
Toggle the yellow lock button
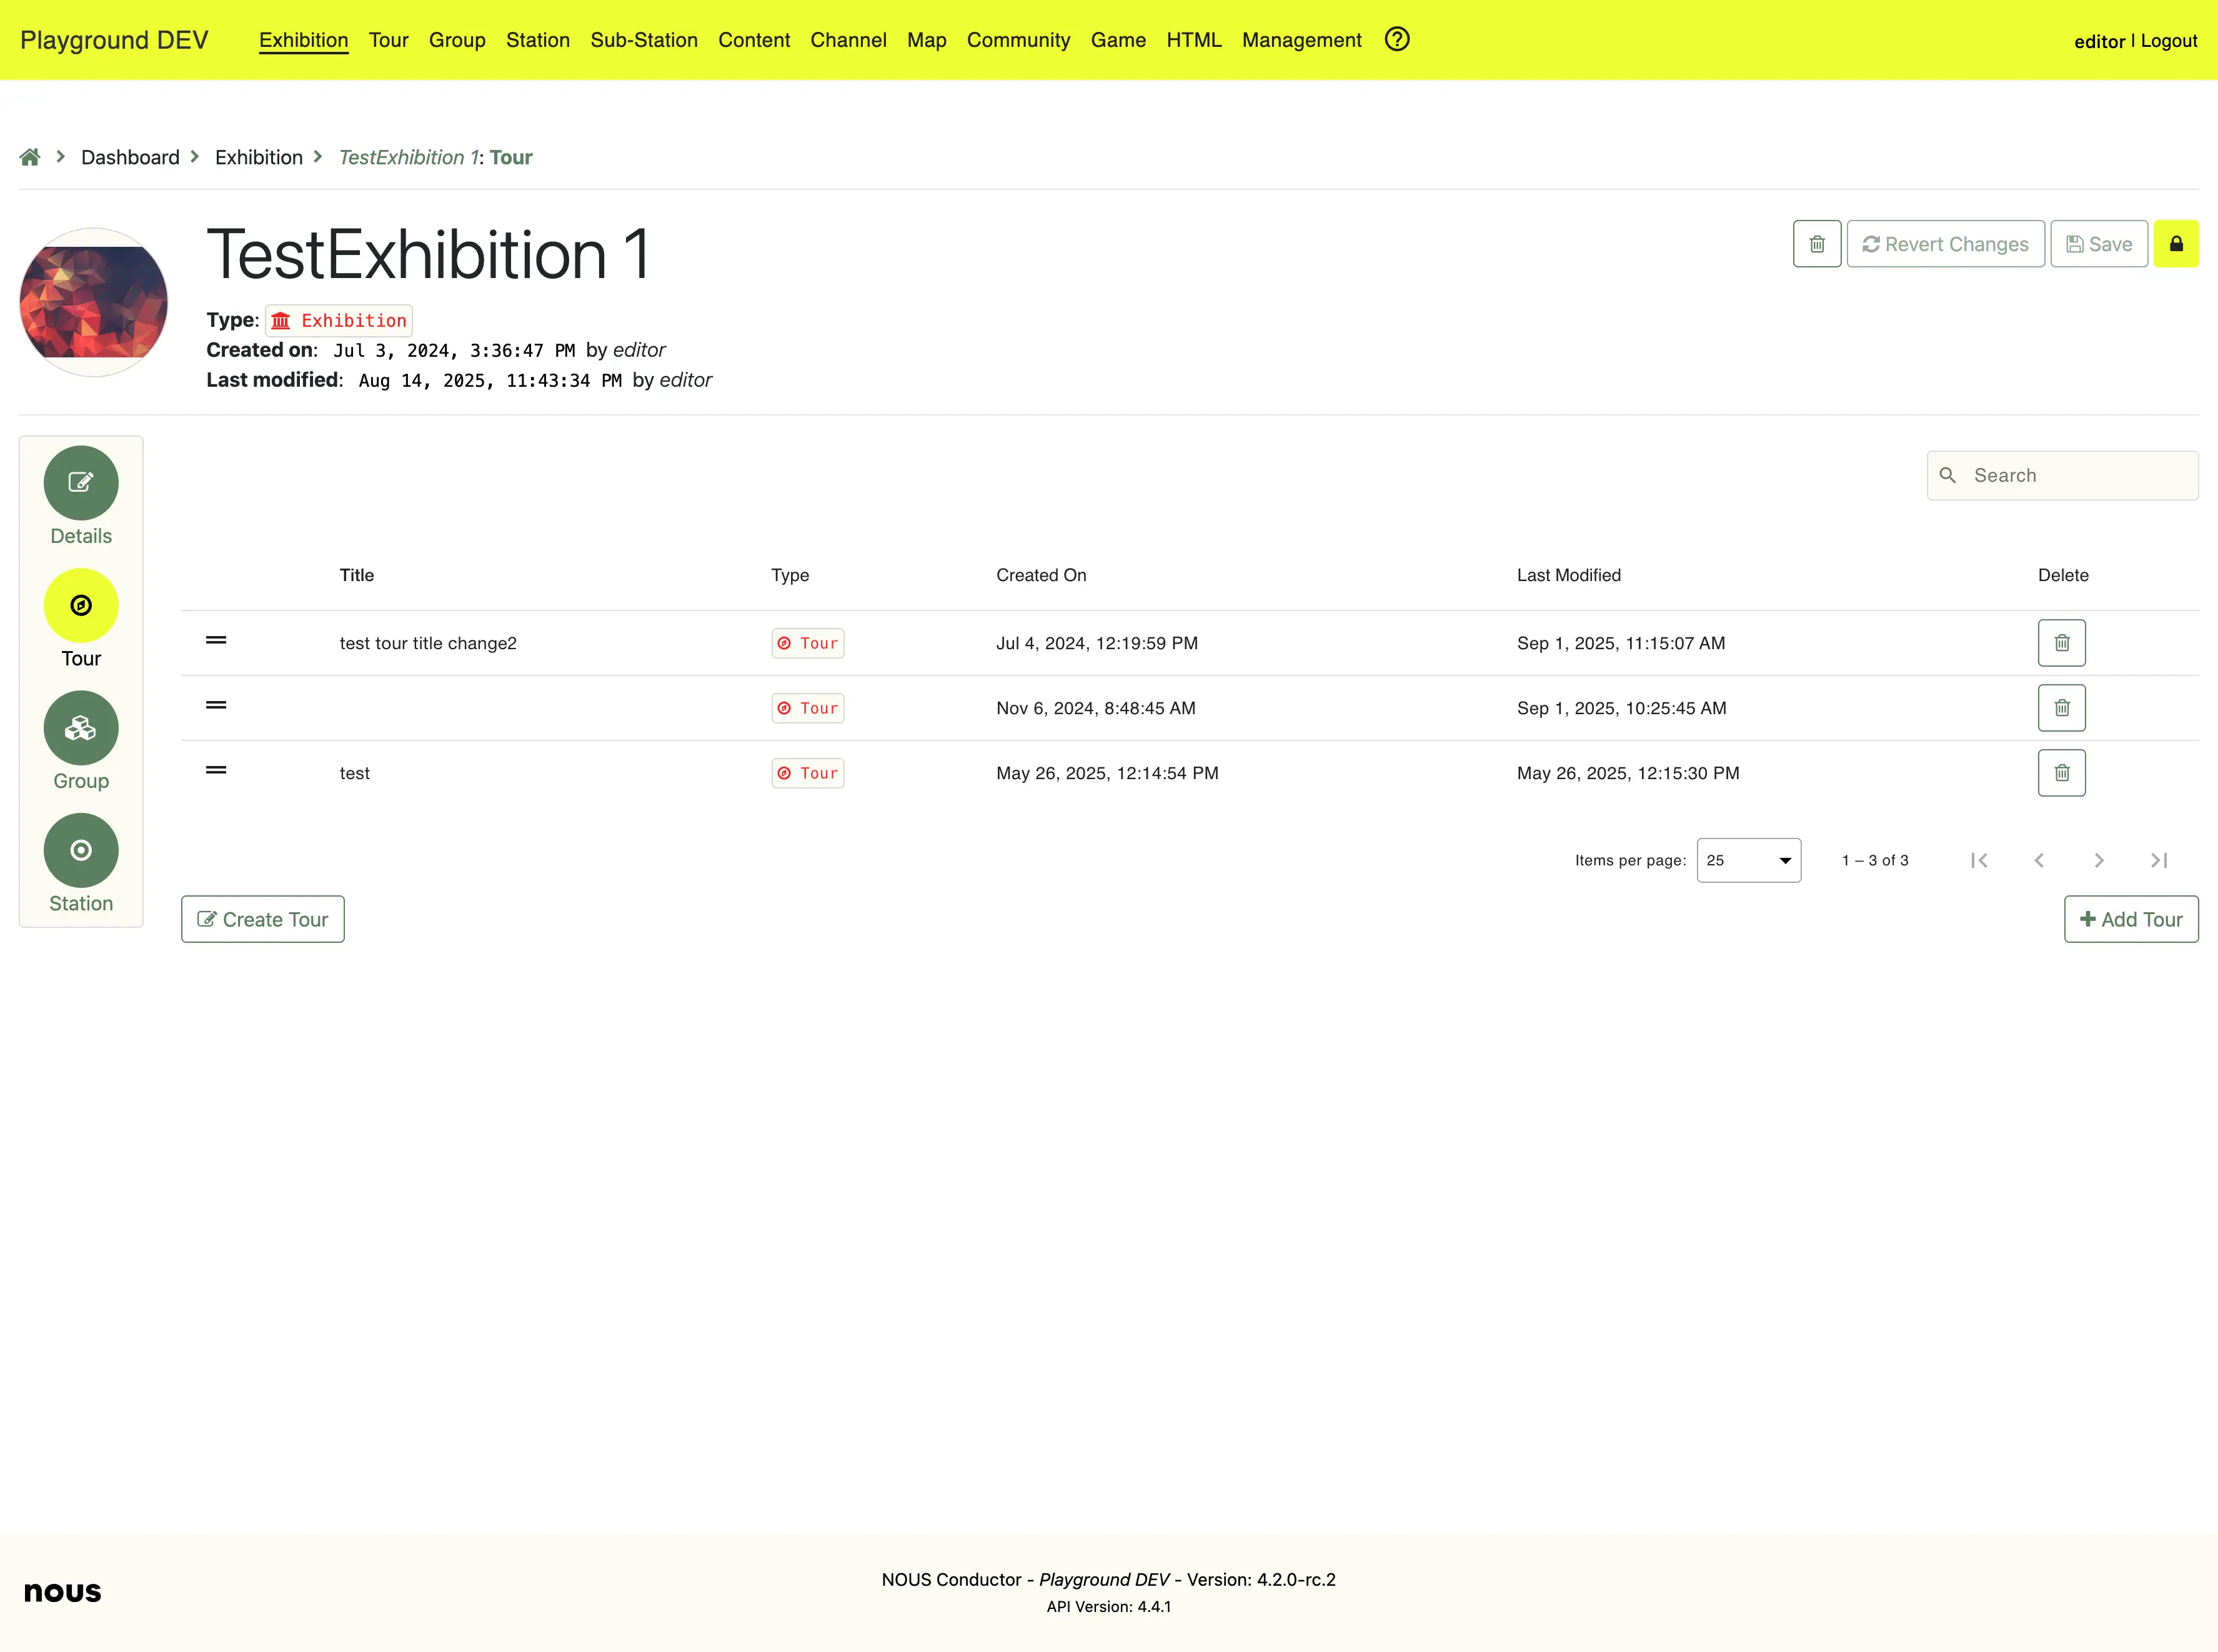(x=2175, y=244)
